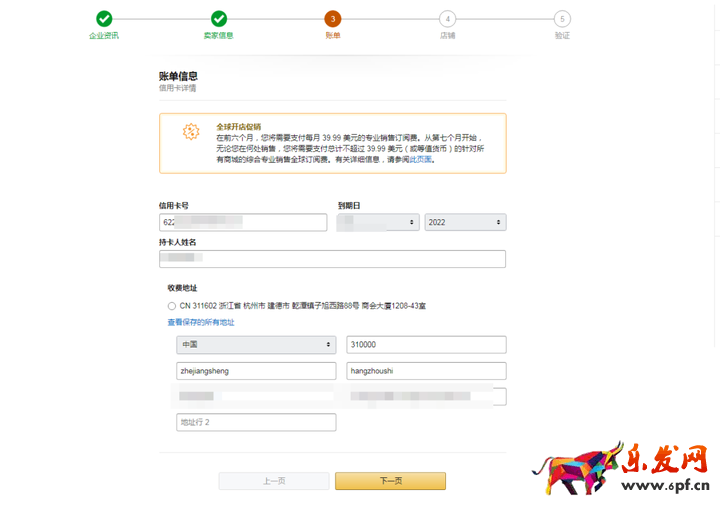Click the 地址行 2 input field
The width and height of the screenshot is (720, 506).
point(256,422)
